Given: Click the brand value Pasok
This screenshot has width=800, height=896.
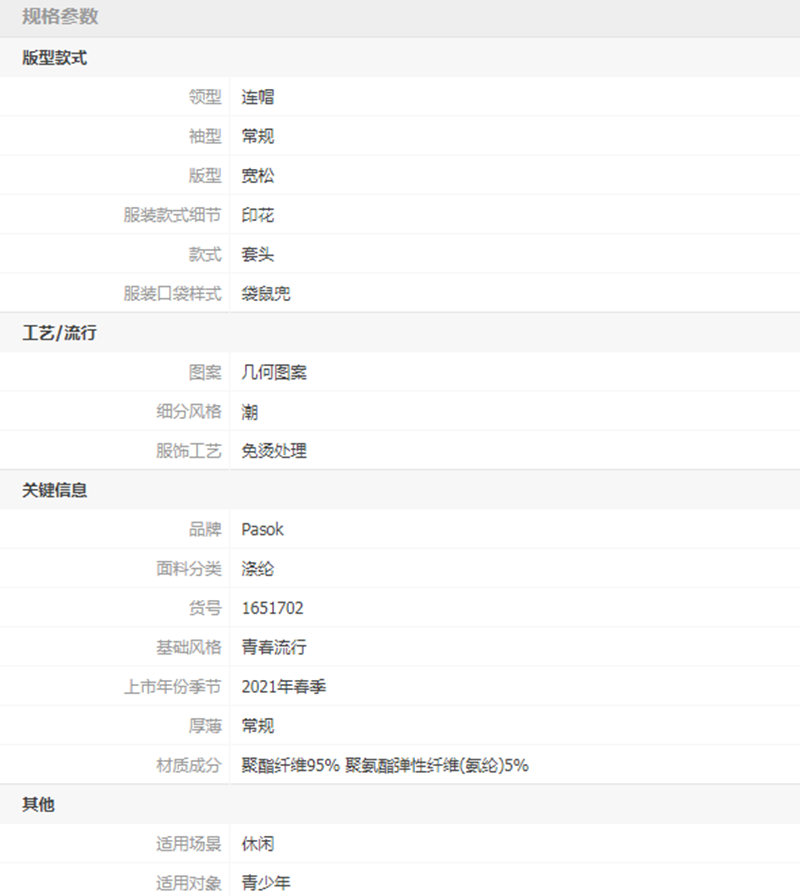Looking at the screenshot, I should (263, 529).
